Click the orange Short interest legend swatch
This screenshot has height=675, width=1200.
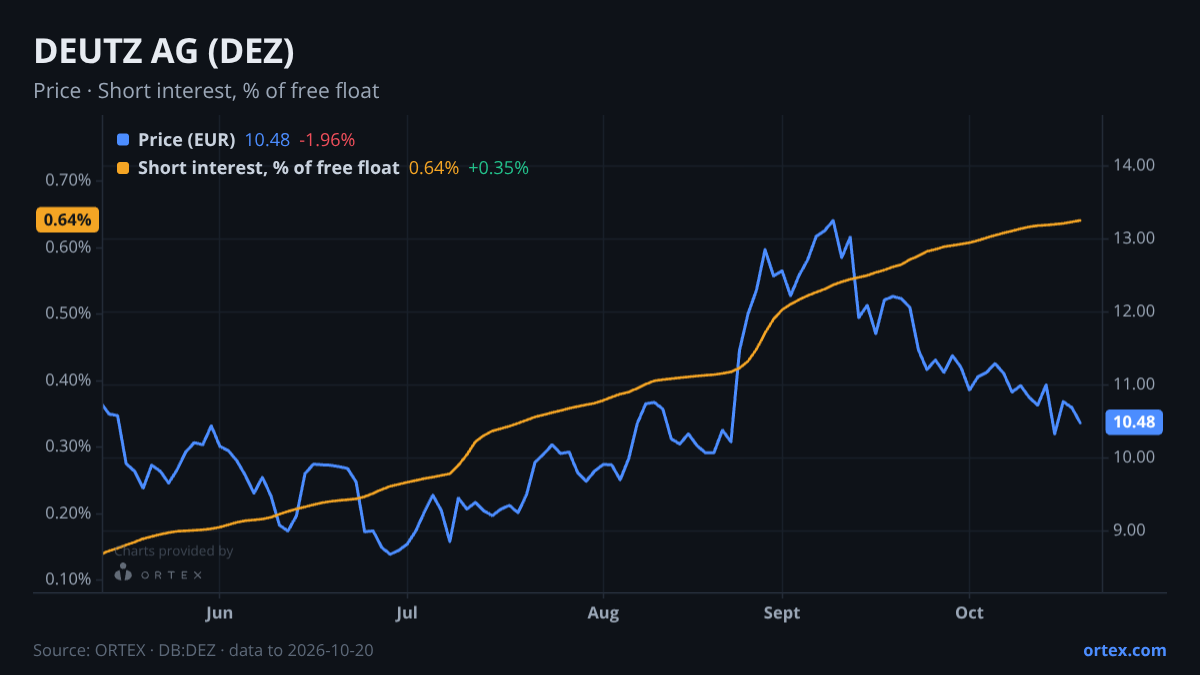pyautogui.click(x=123, y=168)
